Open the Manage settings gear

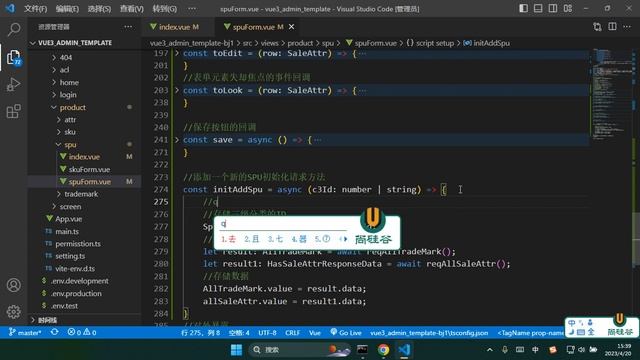tap(14, 312)
